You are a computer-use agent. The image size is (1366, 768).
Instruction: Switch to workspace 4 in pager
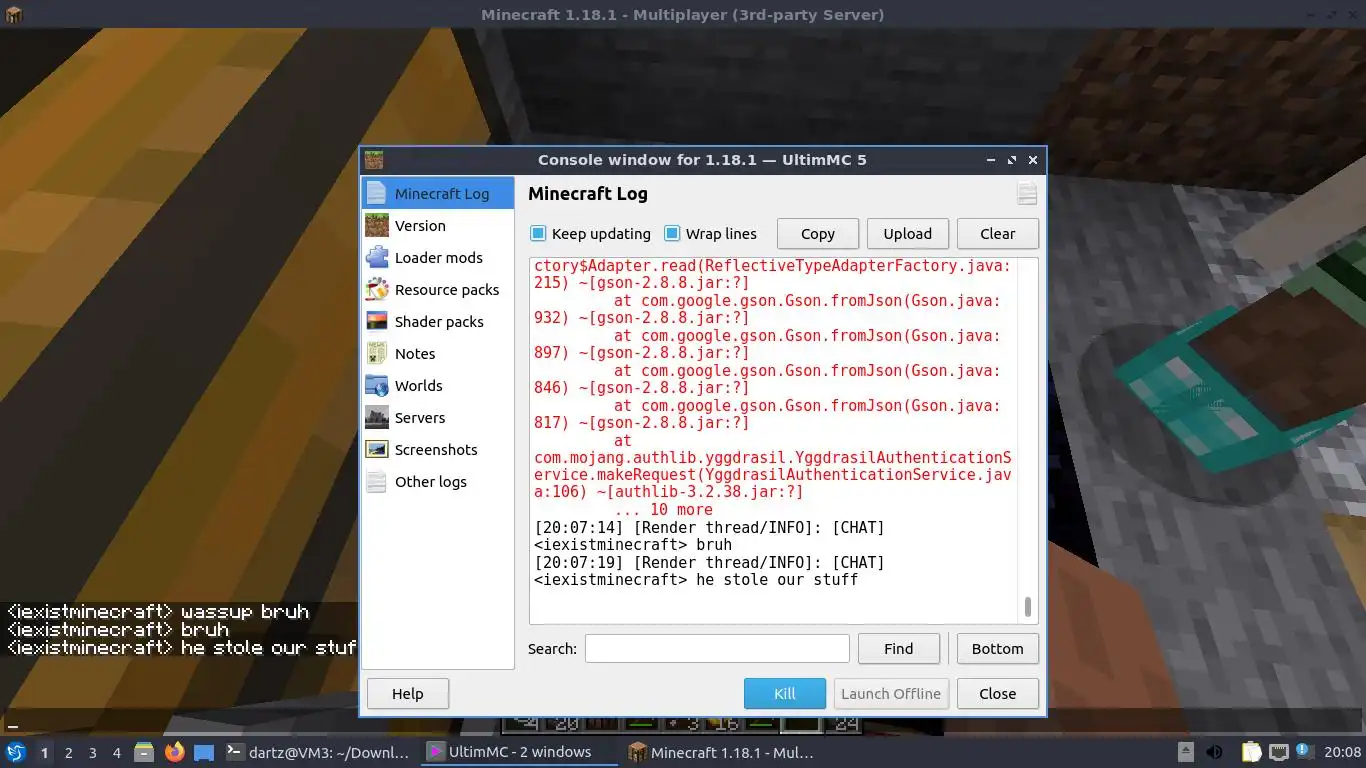click(116, 752)
